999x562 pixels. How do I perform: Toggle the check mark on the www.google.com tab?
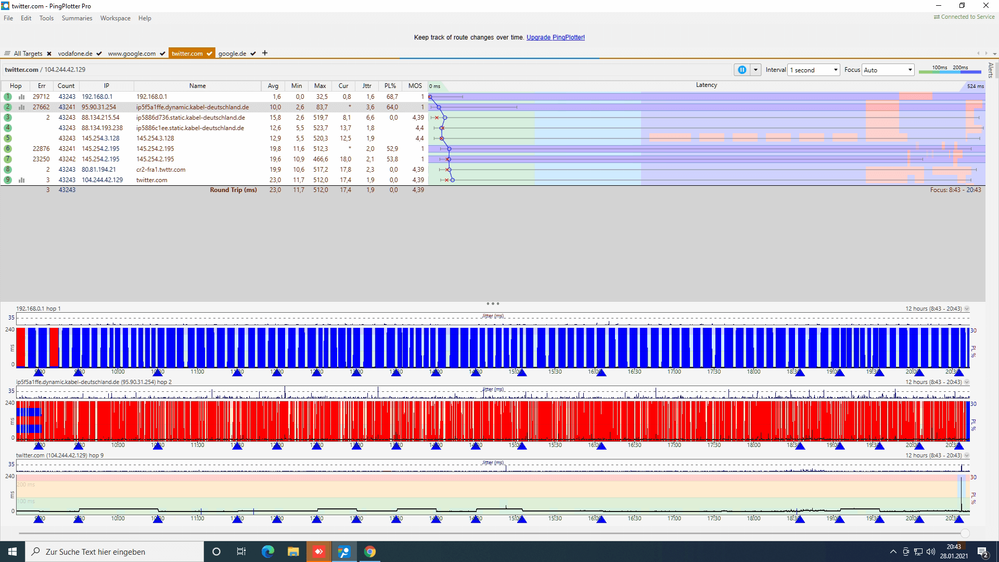point(162,54)
